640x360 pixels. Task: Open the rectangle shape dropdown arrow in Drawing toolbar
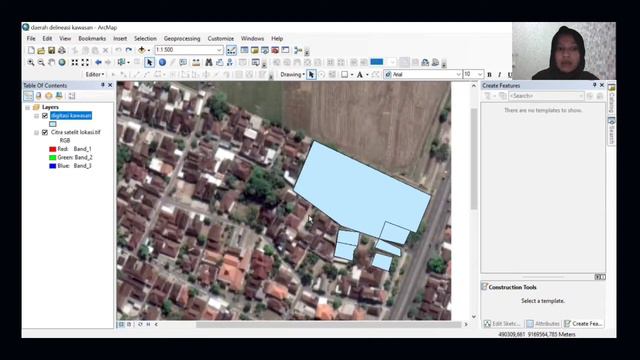[351, 75]
